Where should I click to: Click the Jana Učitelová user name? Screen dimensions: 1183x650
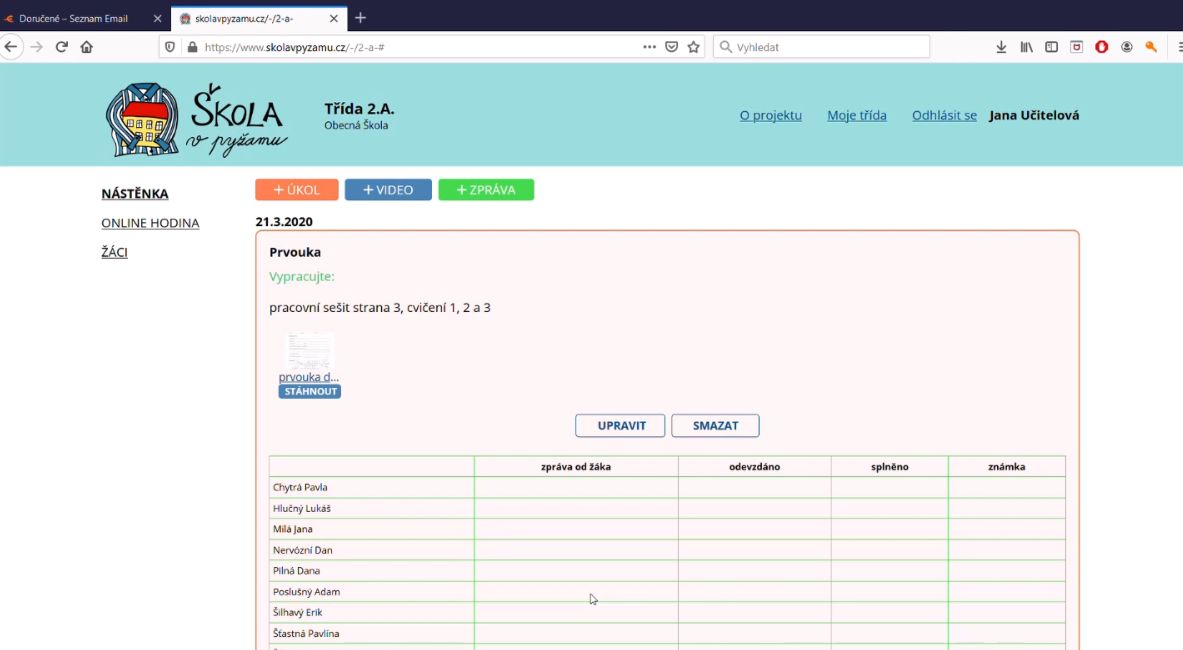click(x=1034, y=115)
